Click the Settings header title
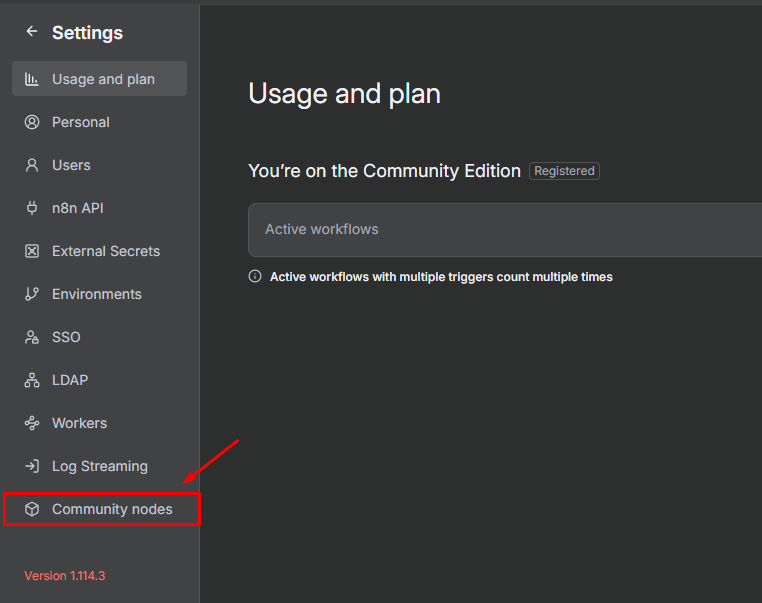The width and height of the screenshot is (762, 603). tap(87, 33)
